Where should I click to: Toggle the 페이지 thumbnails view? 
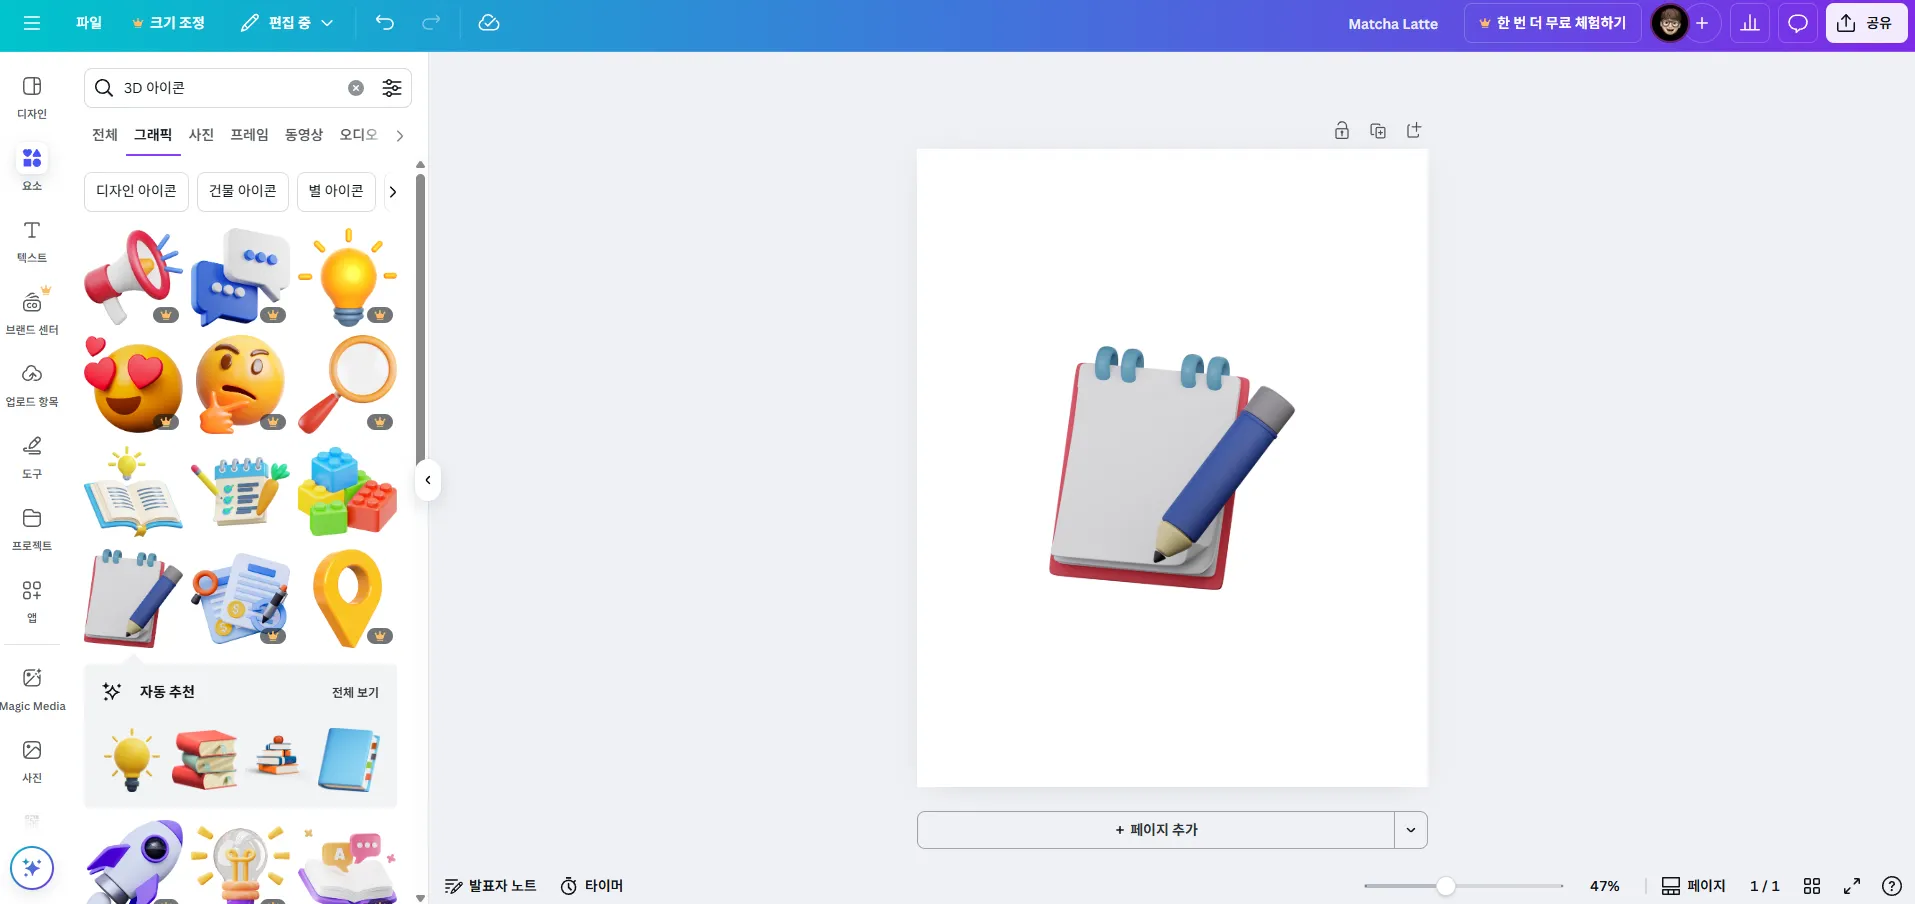click(x=1694, y=886)
